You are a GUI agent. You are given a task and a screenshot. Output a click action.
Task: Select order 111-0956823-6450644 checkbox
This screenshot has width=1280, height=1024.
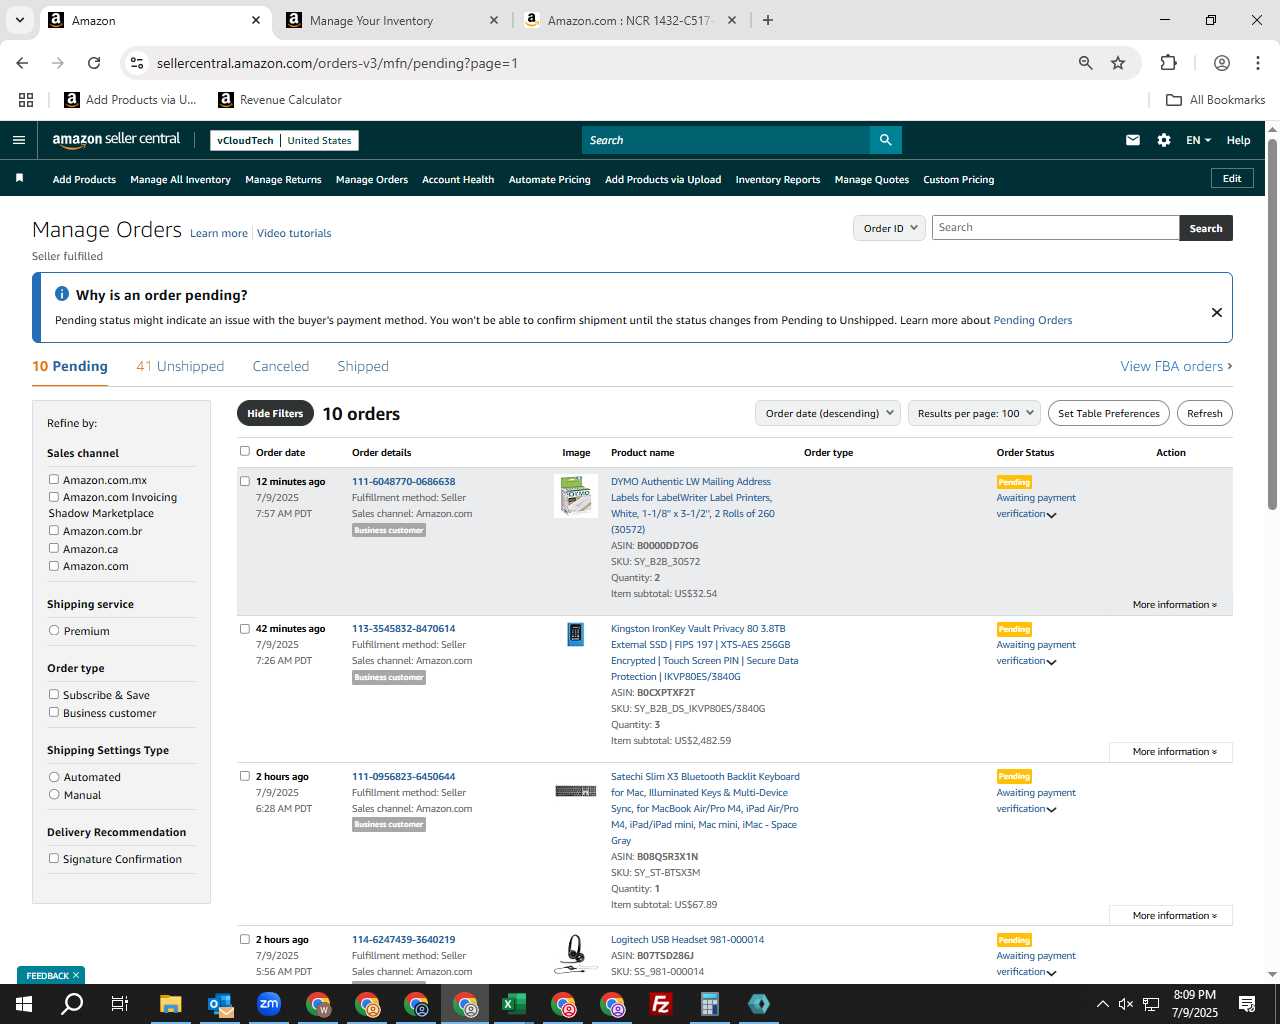tap(245, 776)
